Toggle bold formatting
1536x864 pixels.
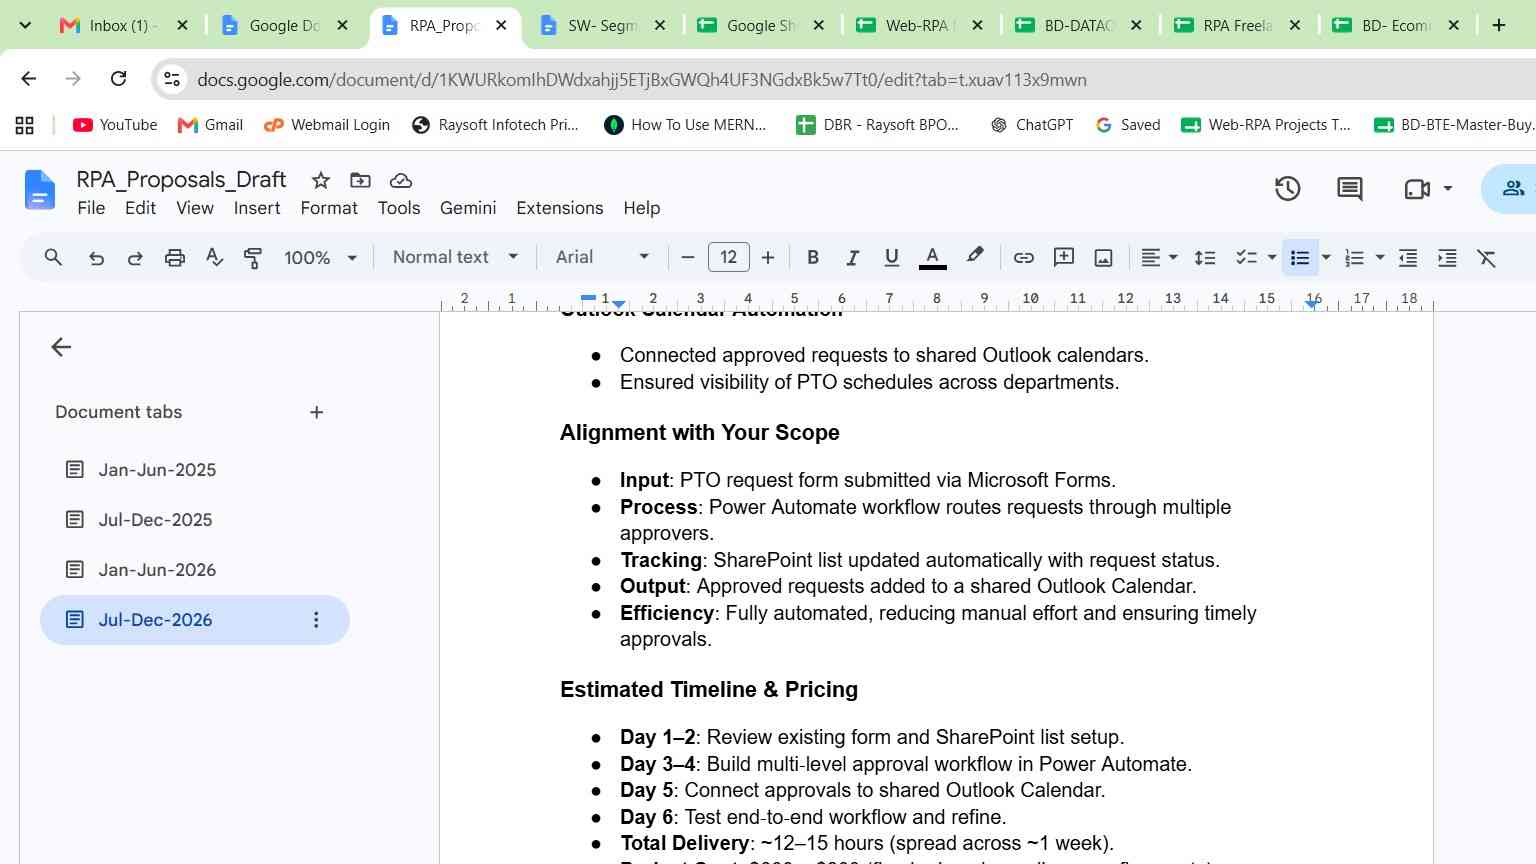tap(813, 258)
